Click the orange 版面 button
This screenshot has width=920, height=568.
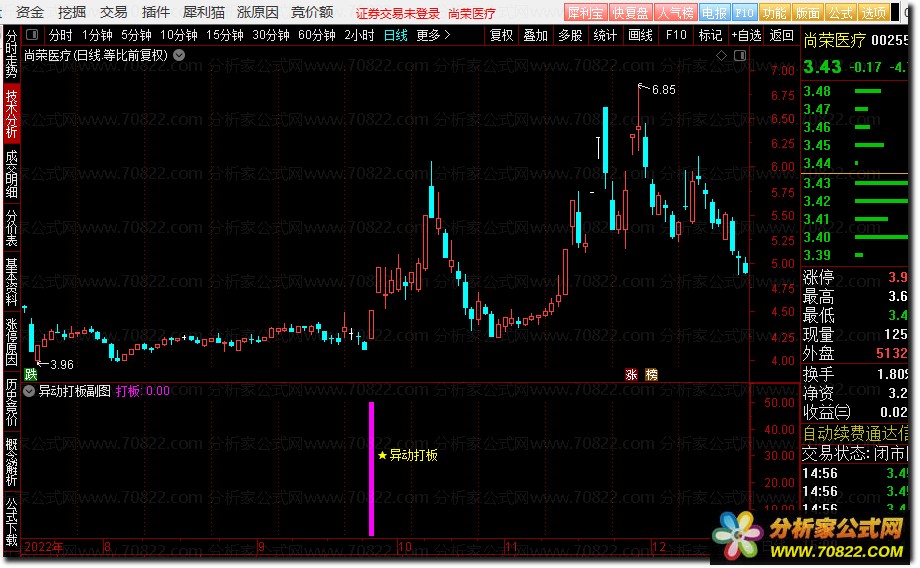807,12
